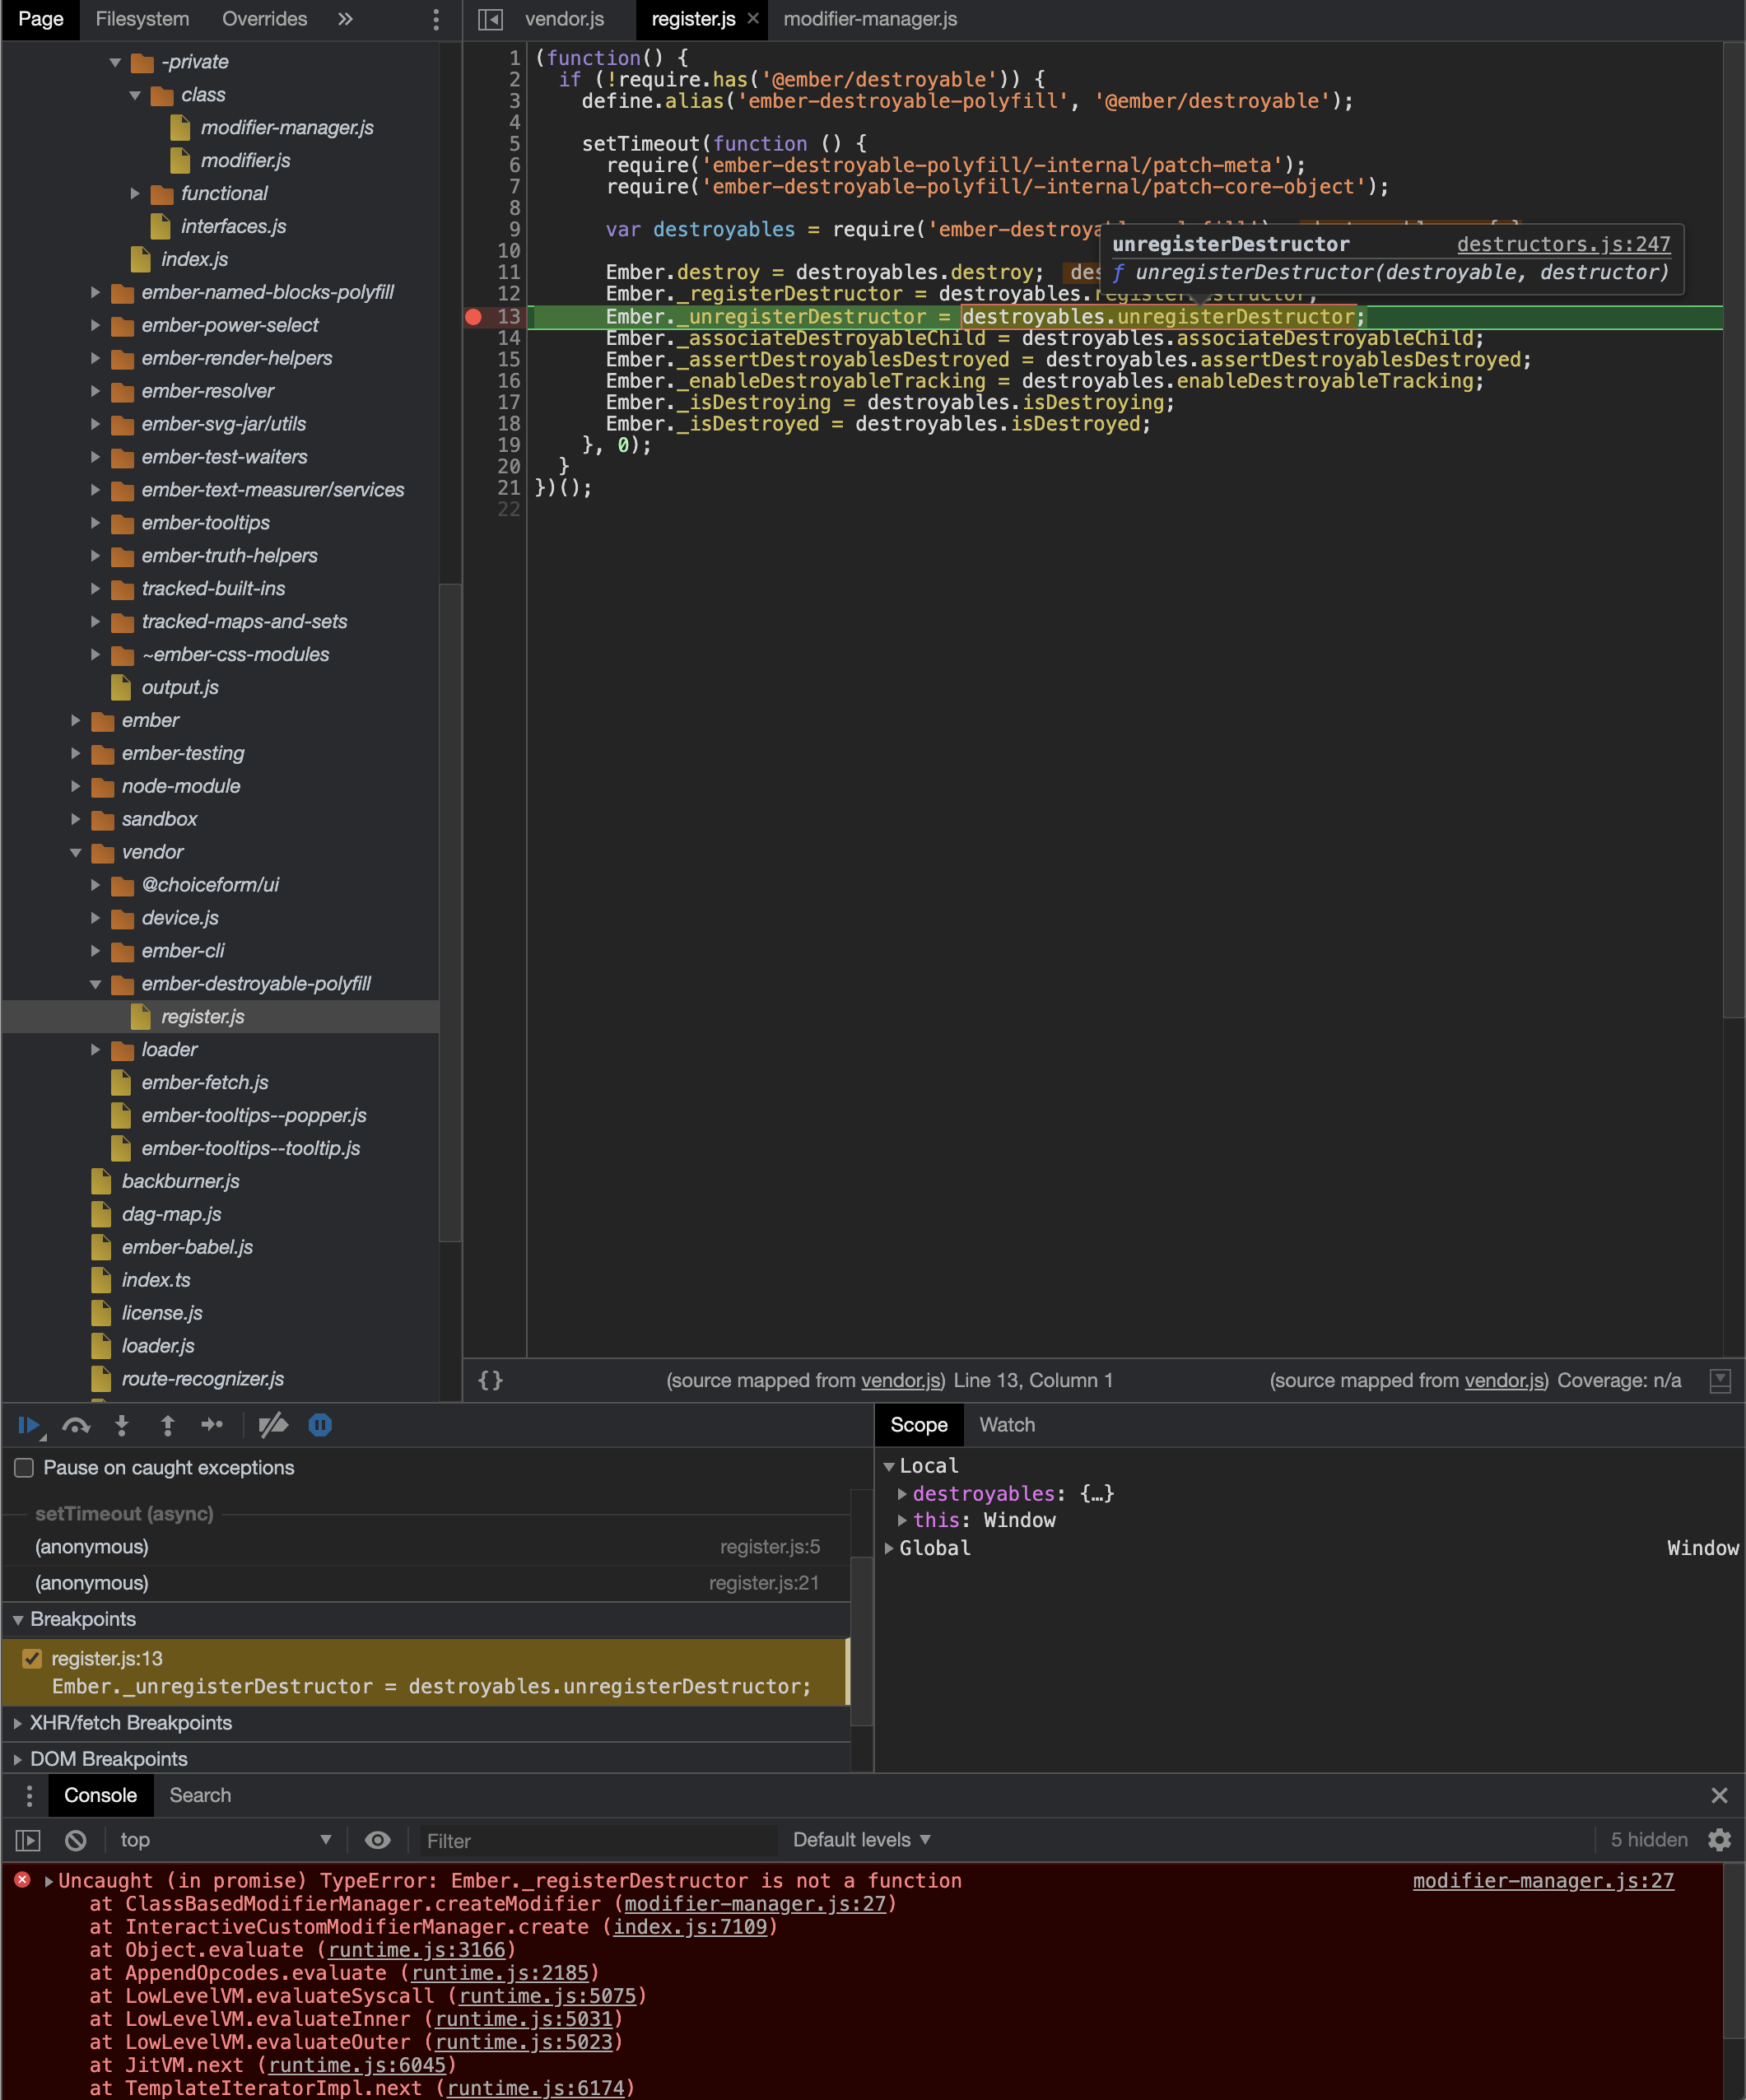Collapse the vendor folder in the file tree

click(x=77, y=852)
